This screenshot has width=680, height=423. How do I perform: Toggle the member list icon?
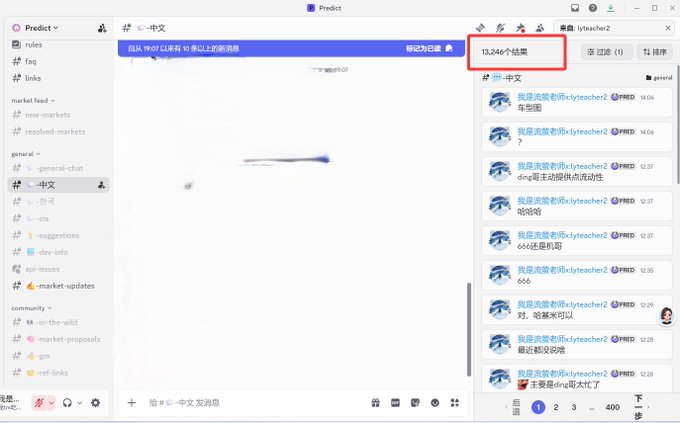(539, 28)
